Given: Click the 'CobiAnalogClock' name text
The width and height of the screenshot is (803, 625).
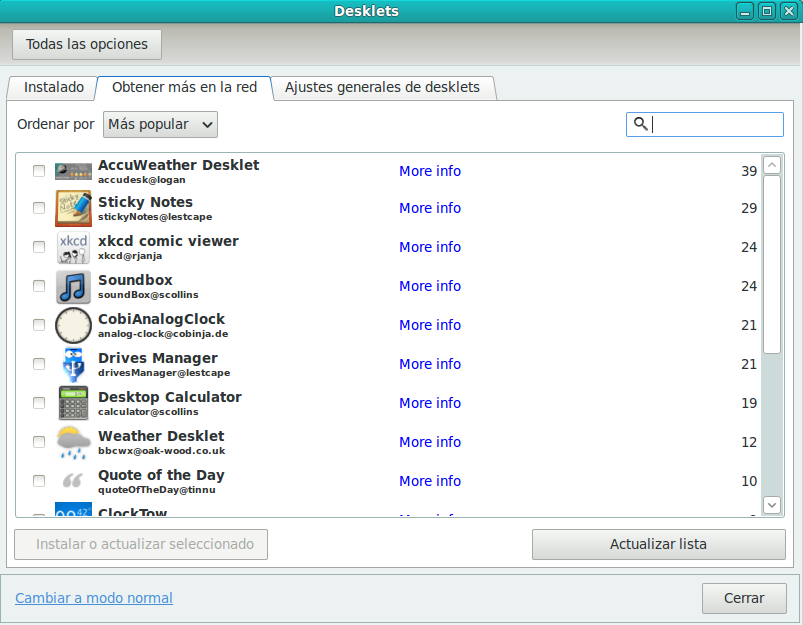Looking at the screenshot, I should 161,319.
